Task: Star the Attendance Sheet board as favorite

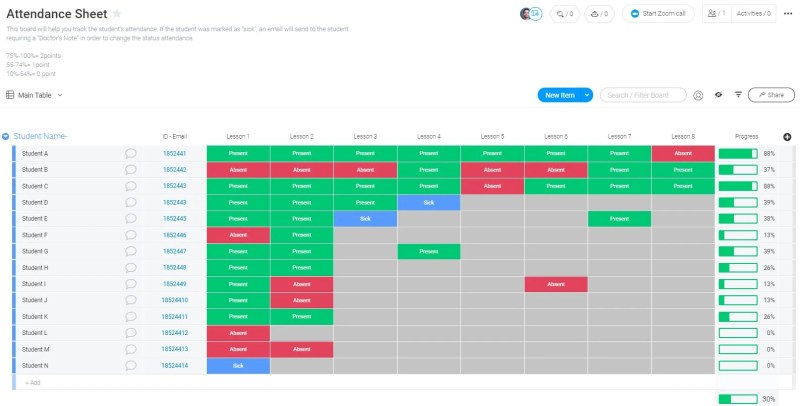Action: (x=117, y=14)
